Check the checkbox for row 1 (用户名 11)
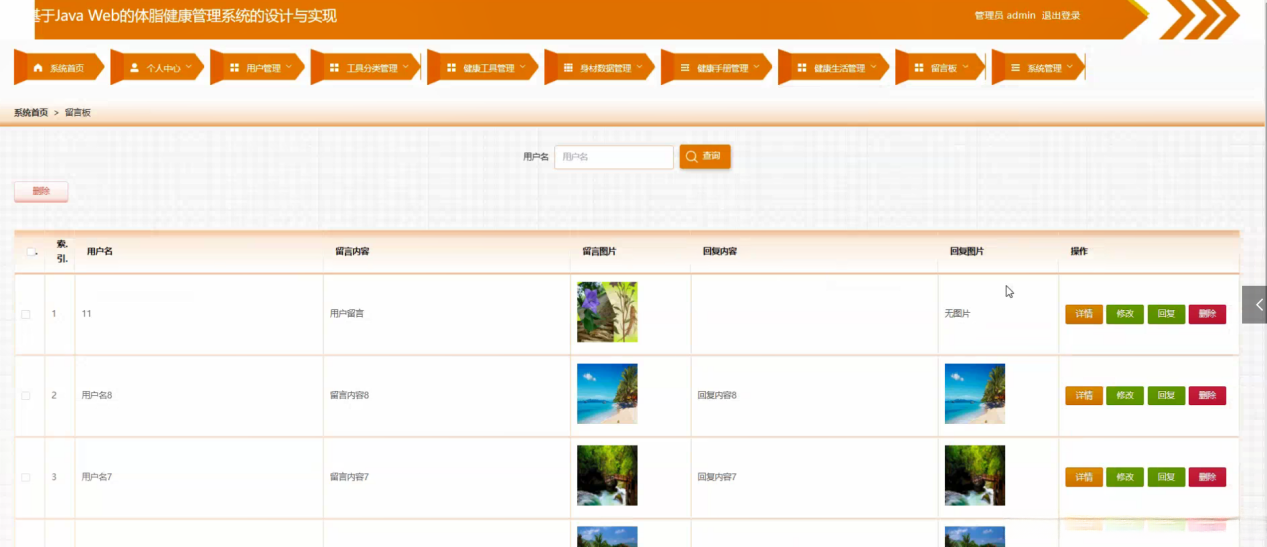 26,314
